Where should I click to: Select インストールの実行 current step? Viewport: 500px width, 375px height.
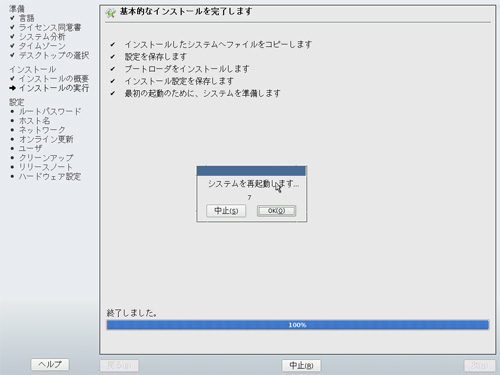click(54, 88)
